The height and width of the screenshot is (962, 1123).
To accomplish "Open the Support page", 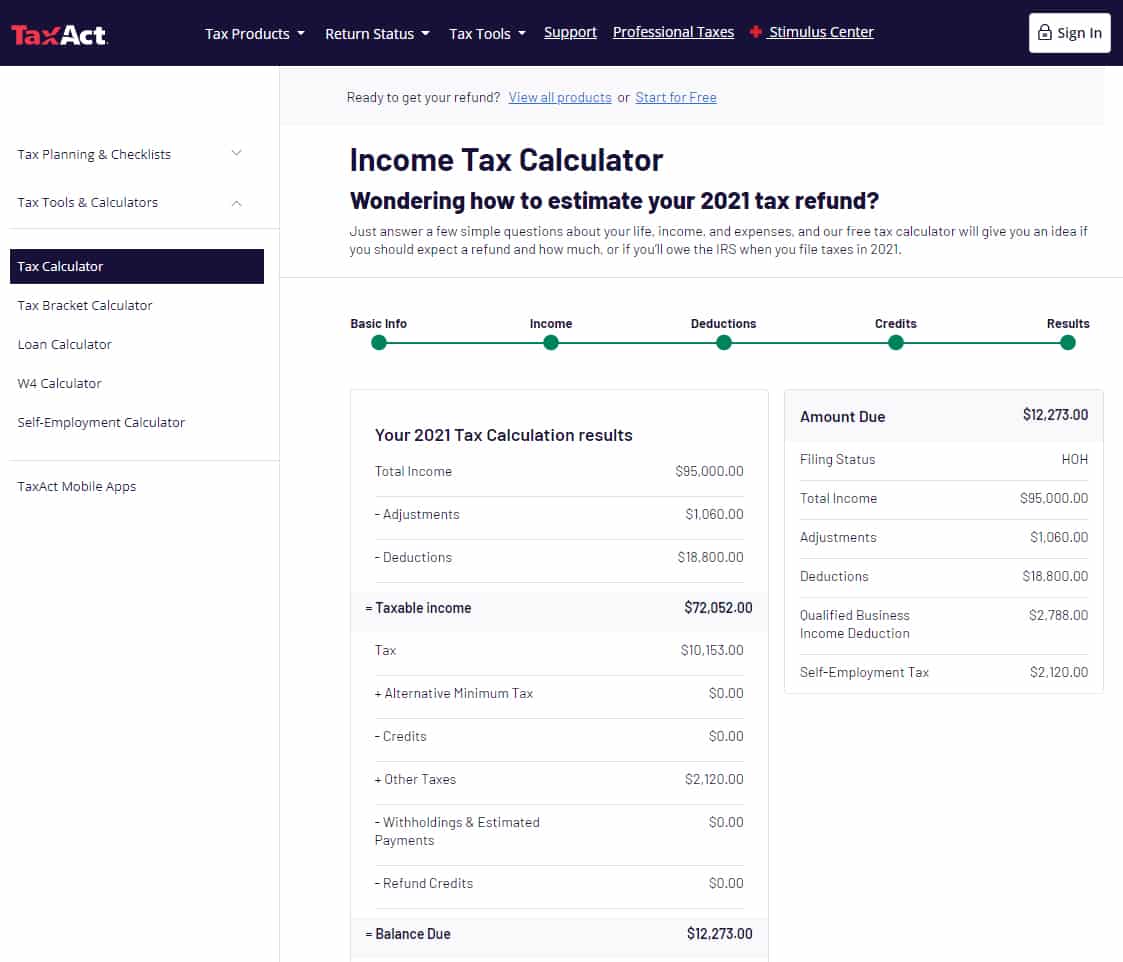I will point(570,31).
